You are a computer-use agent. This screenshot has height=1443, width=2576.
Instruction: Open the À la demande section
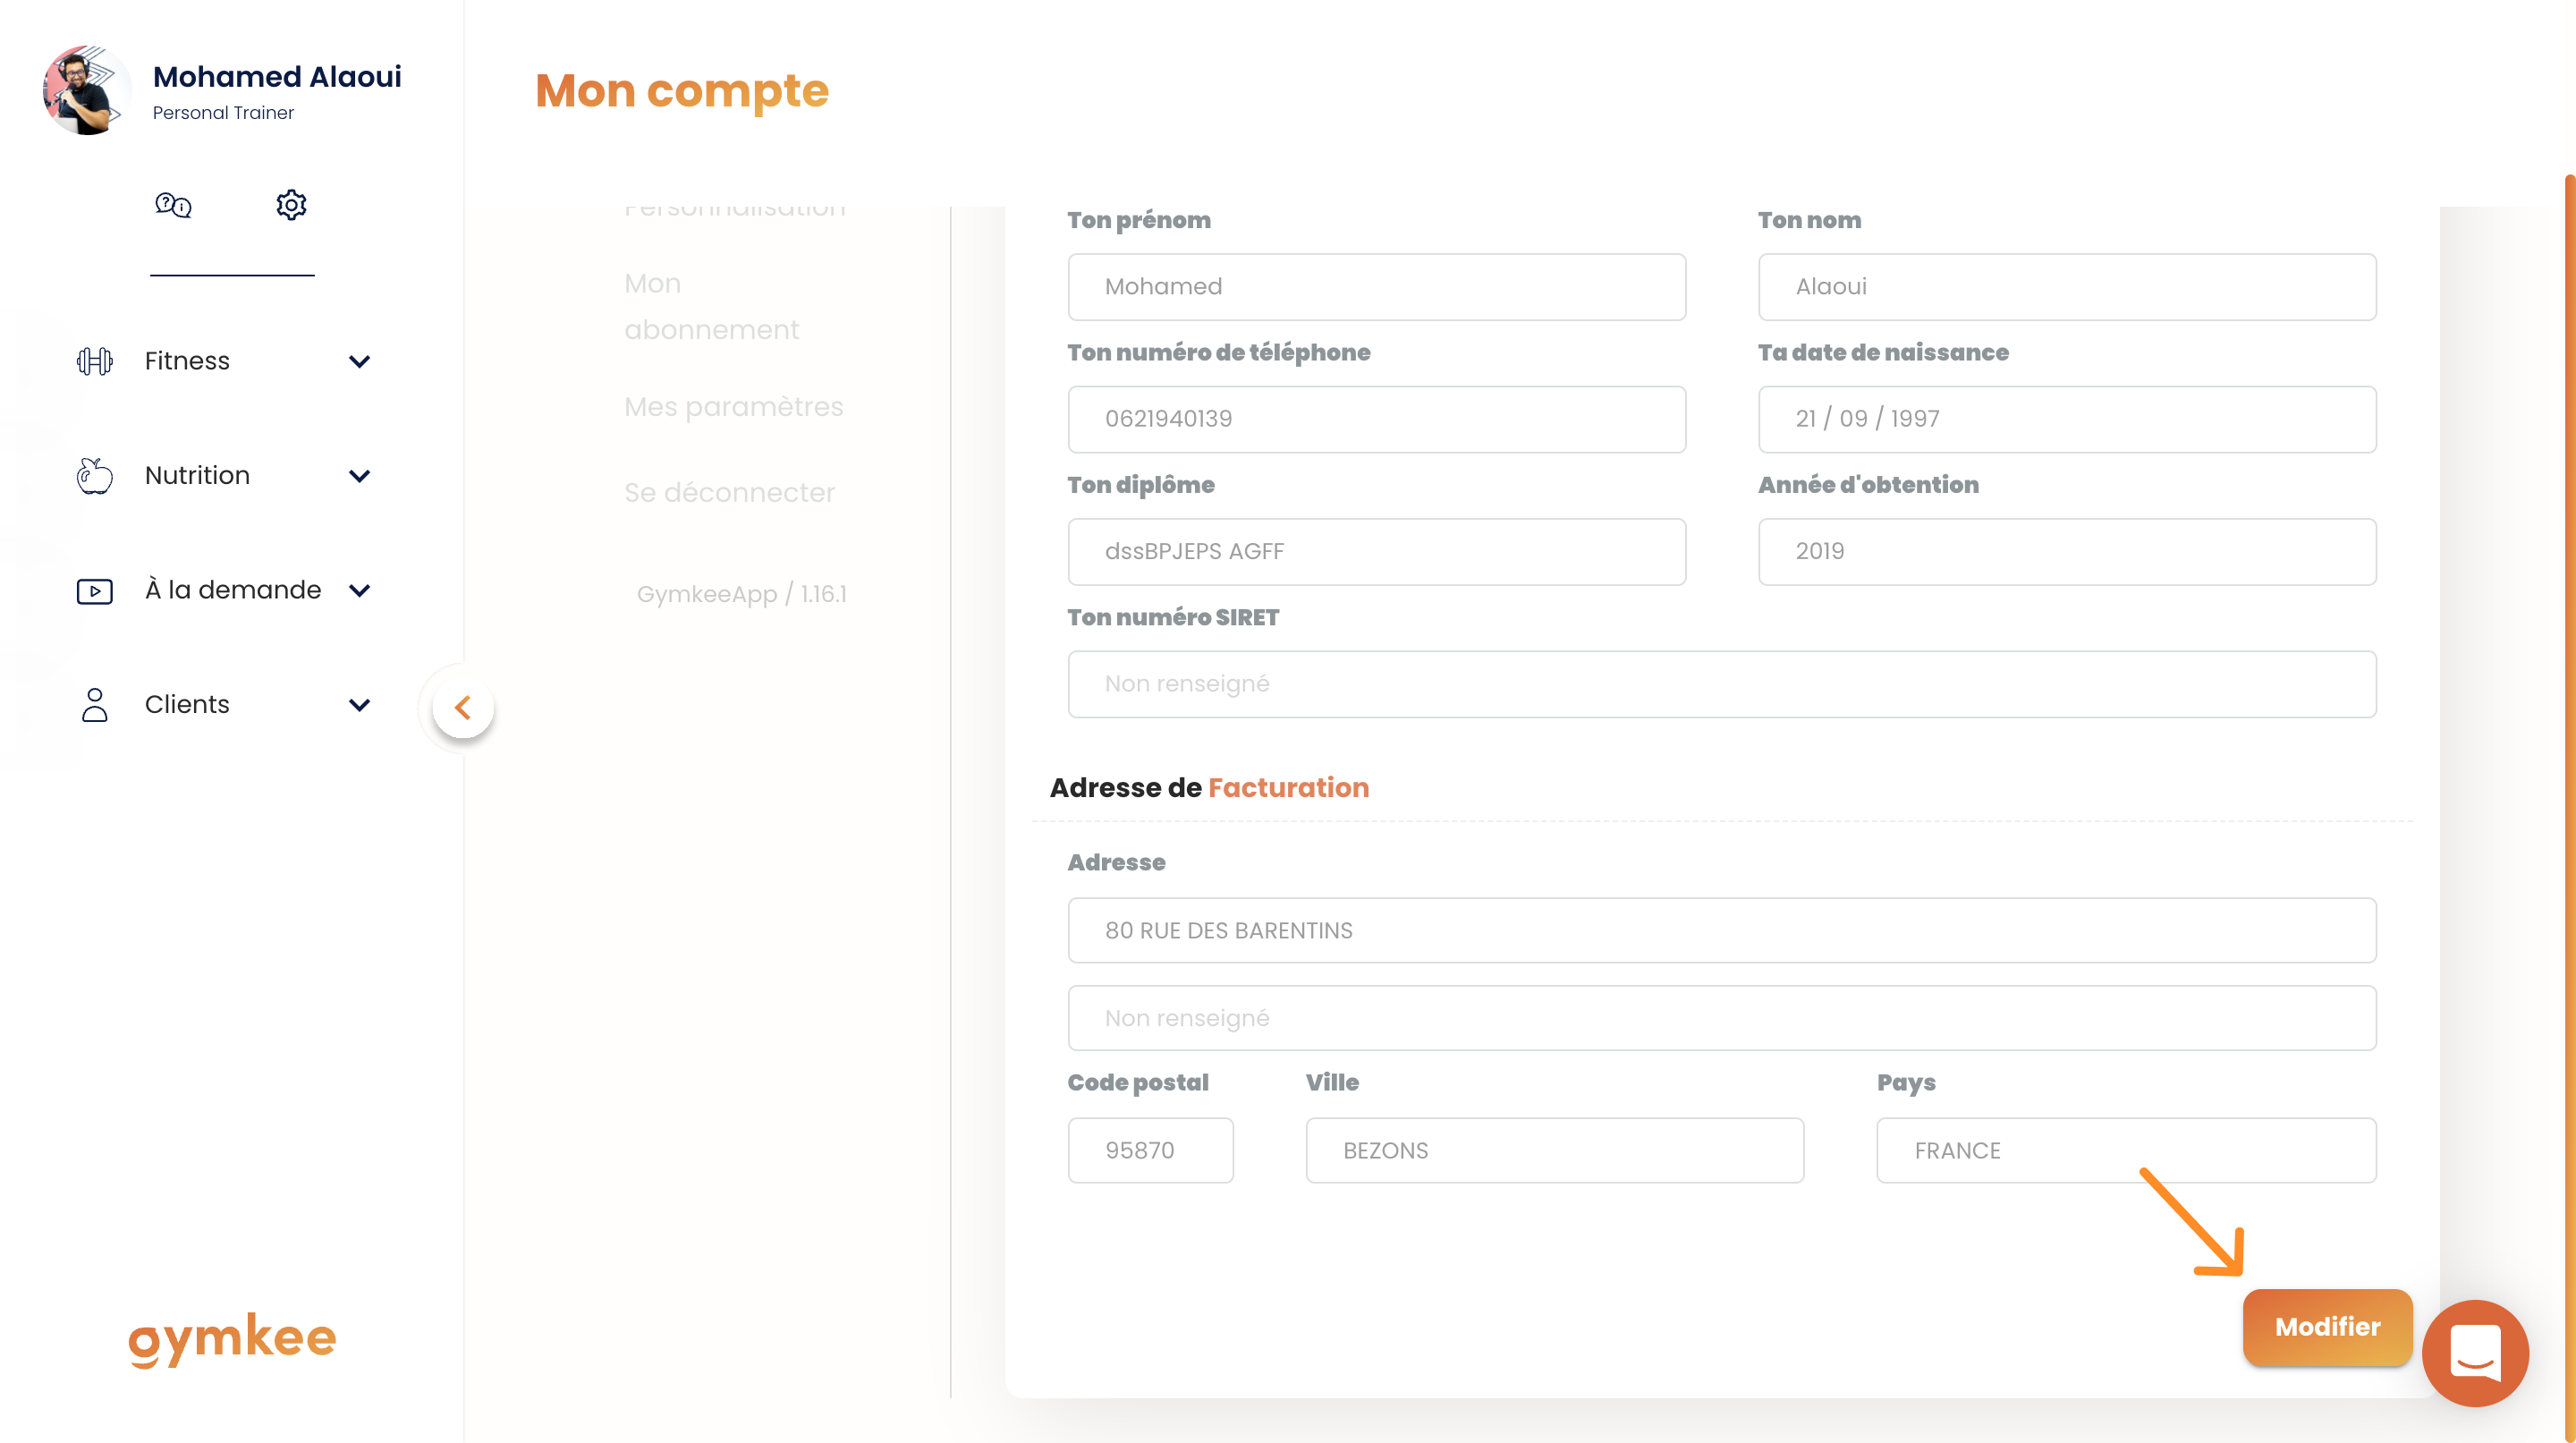(233, 591)
